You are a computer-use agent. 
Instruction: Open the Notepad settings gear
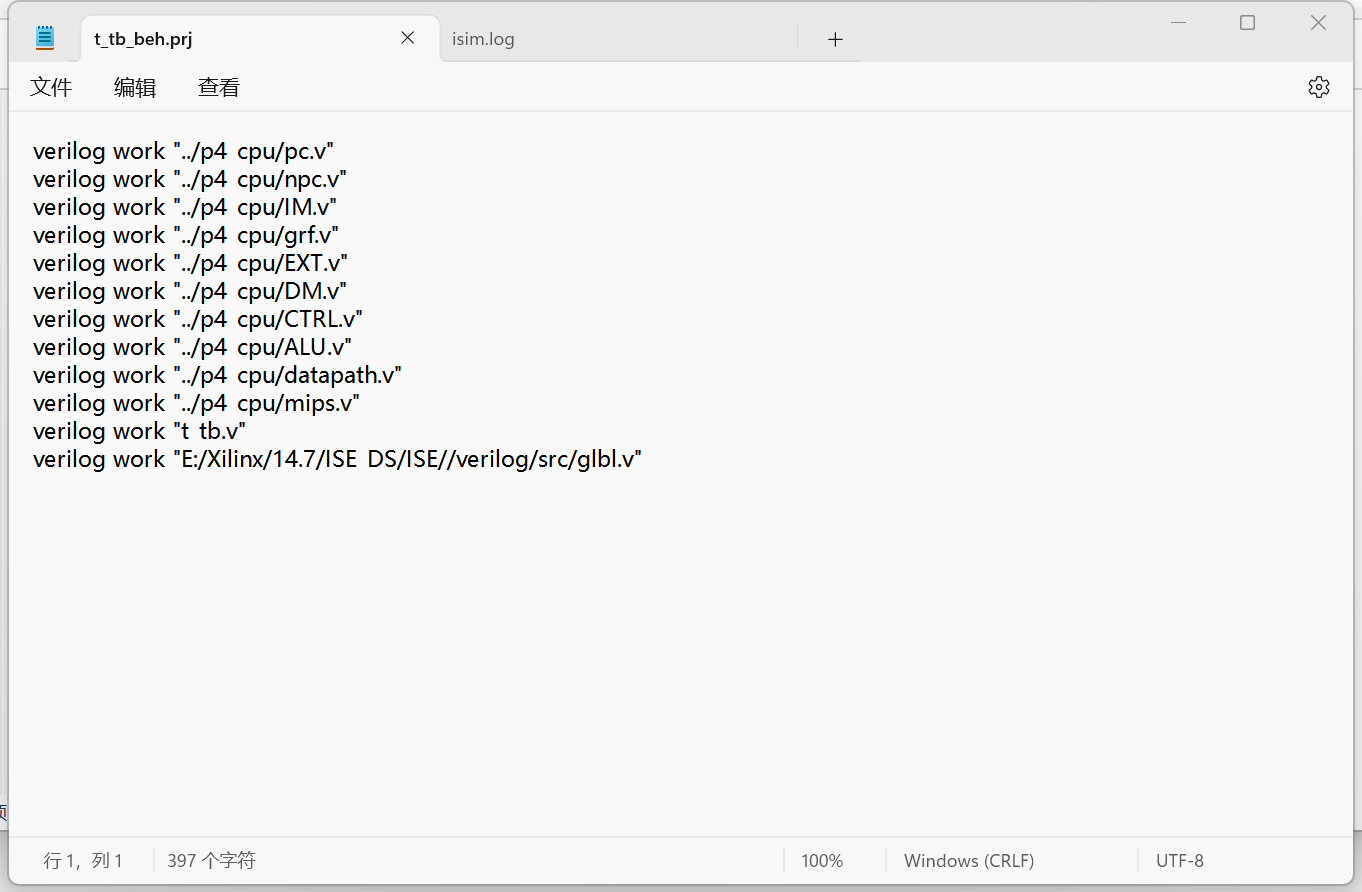pos(1318,87)
